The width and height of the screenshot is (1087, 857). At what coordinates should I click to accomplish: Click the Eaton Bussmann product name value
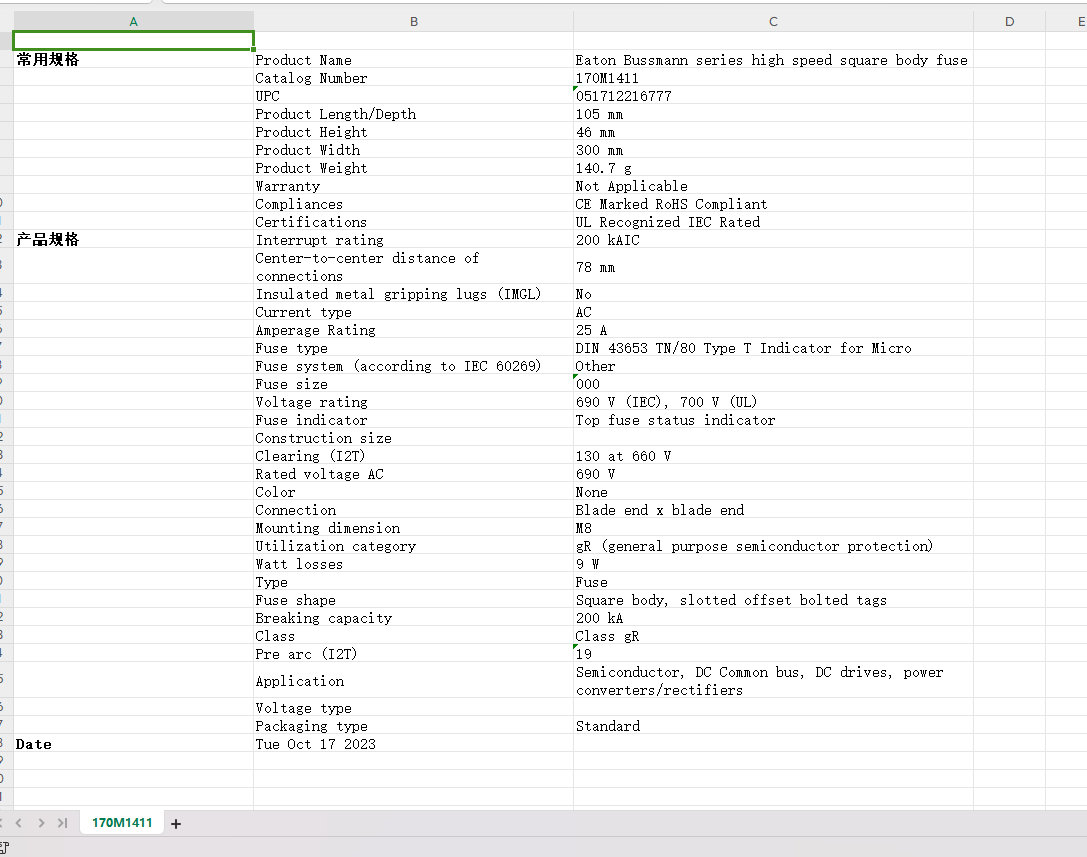[774, 60]
